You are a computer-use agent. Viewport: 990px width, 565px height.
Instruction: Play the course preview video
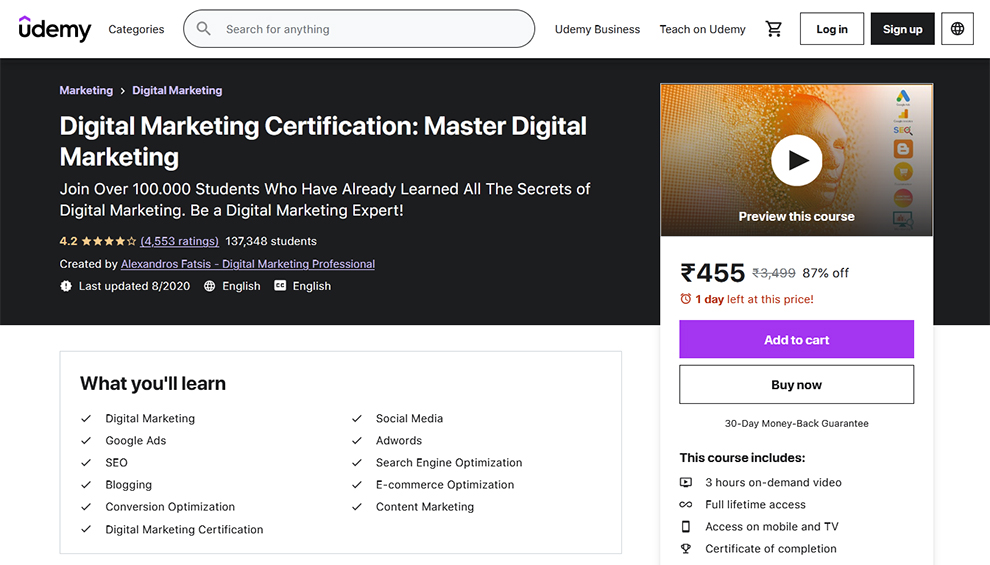tap(796, 160)
